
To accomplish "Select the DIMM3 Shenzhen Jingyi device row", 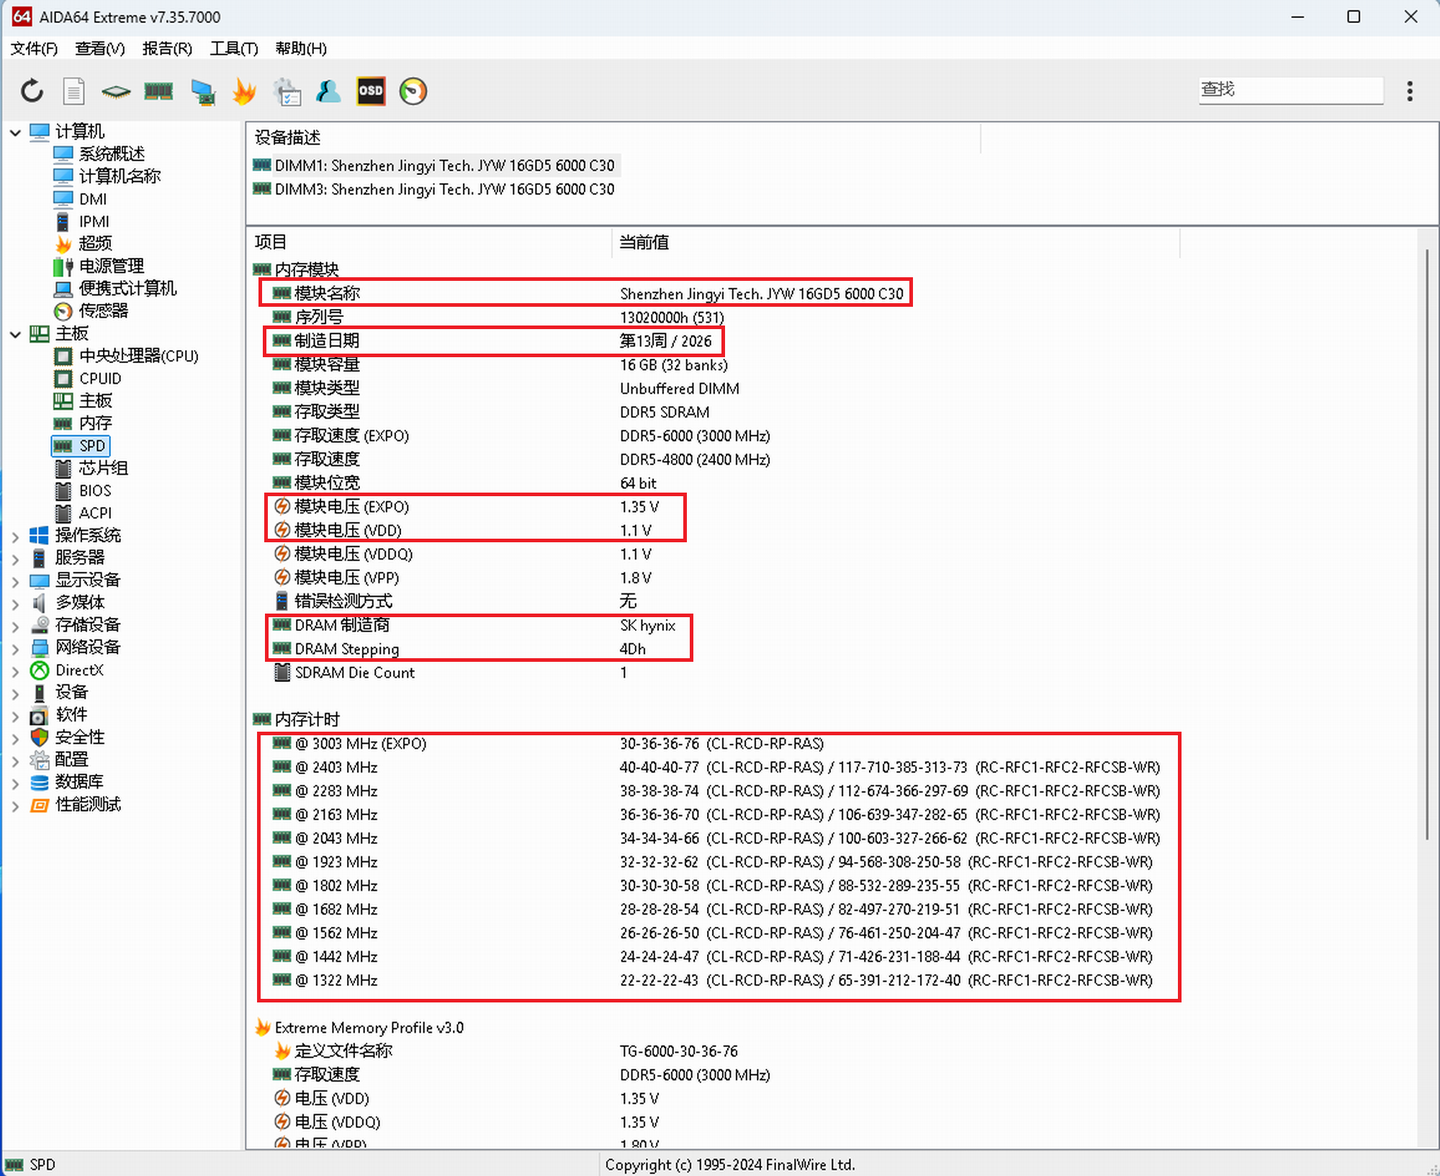I will (x=434, y=189).
